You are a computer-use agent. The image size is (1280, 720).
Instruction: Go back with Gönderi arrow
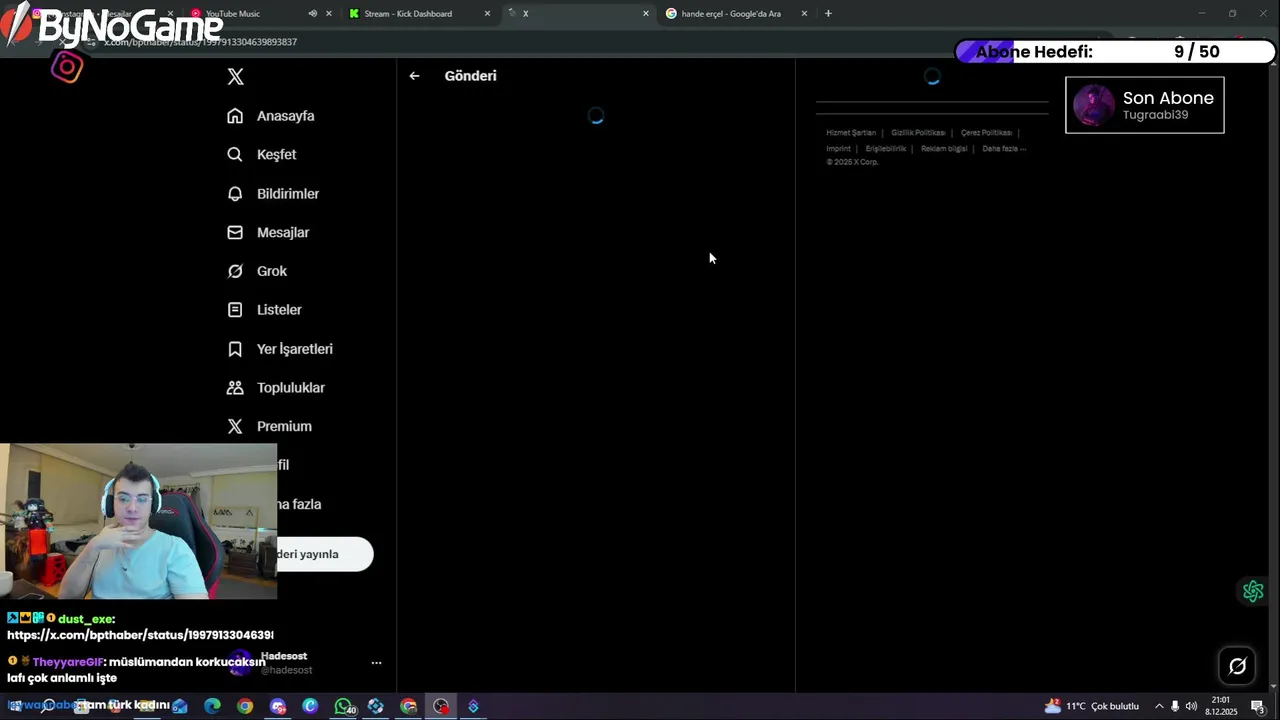414,76
